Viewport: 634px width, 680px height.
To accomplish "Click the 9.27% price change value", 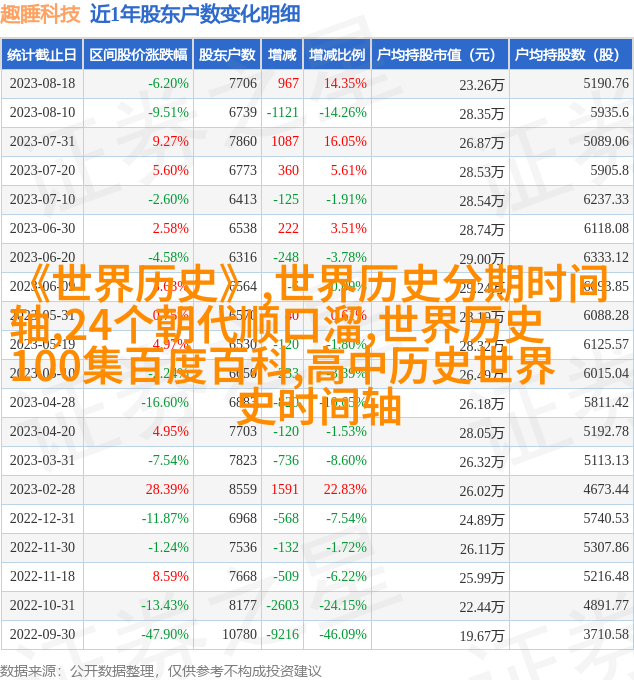I will 170,141.
